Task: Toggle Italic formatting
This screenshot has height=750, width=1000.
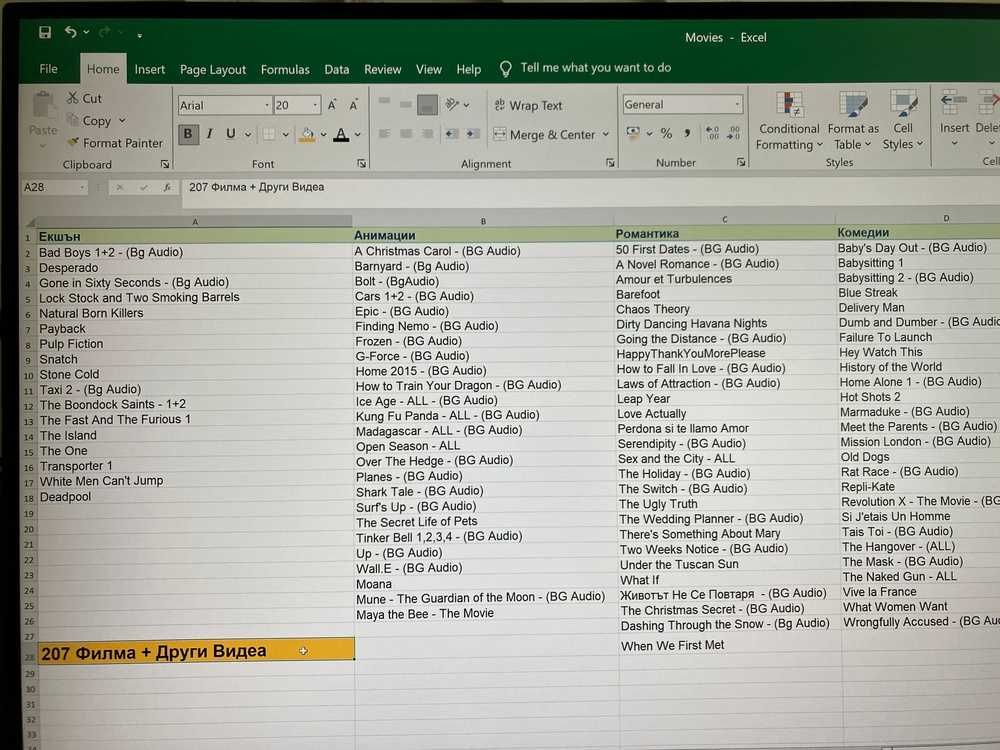Action: 209,134
